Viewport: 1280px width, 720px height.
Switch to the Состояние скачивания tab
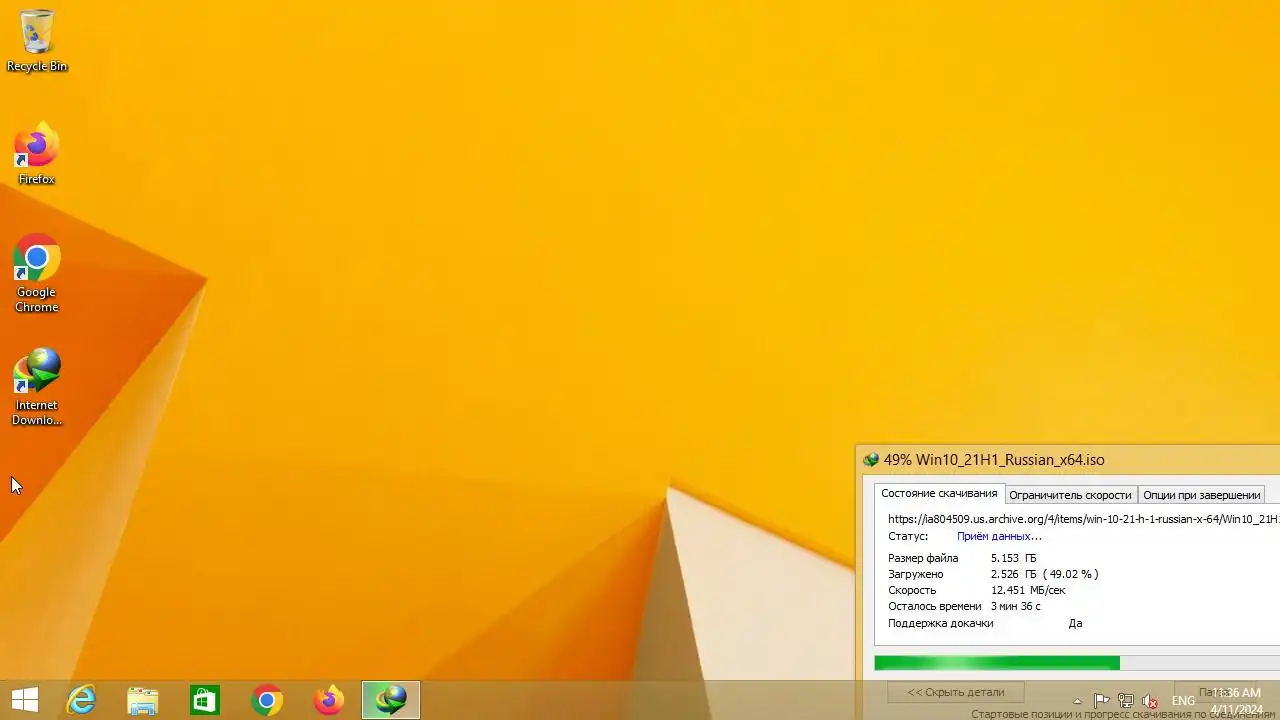[x=939, y=494]
